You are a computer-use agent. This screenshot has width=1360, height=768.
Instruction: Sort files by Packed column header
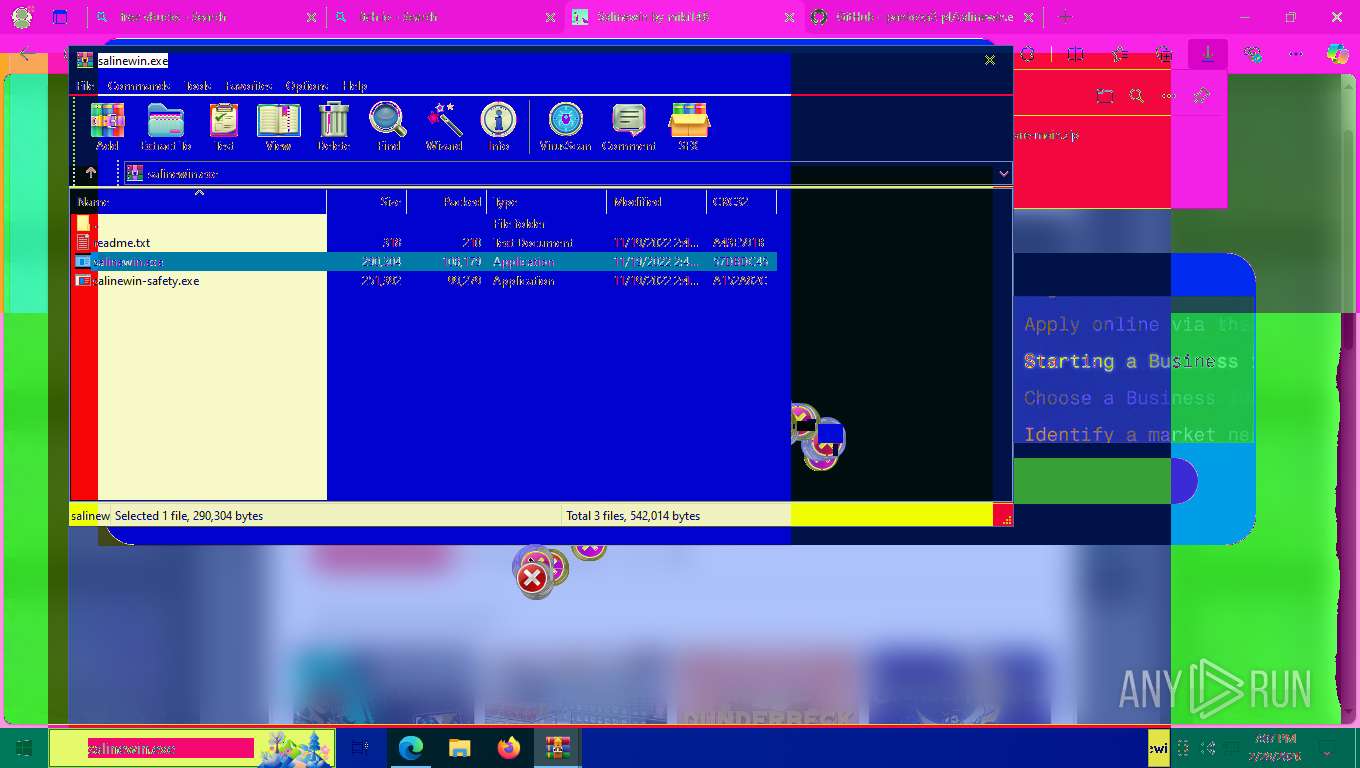point(447,202)
